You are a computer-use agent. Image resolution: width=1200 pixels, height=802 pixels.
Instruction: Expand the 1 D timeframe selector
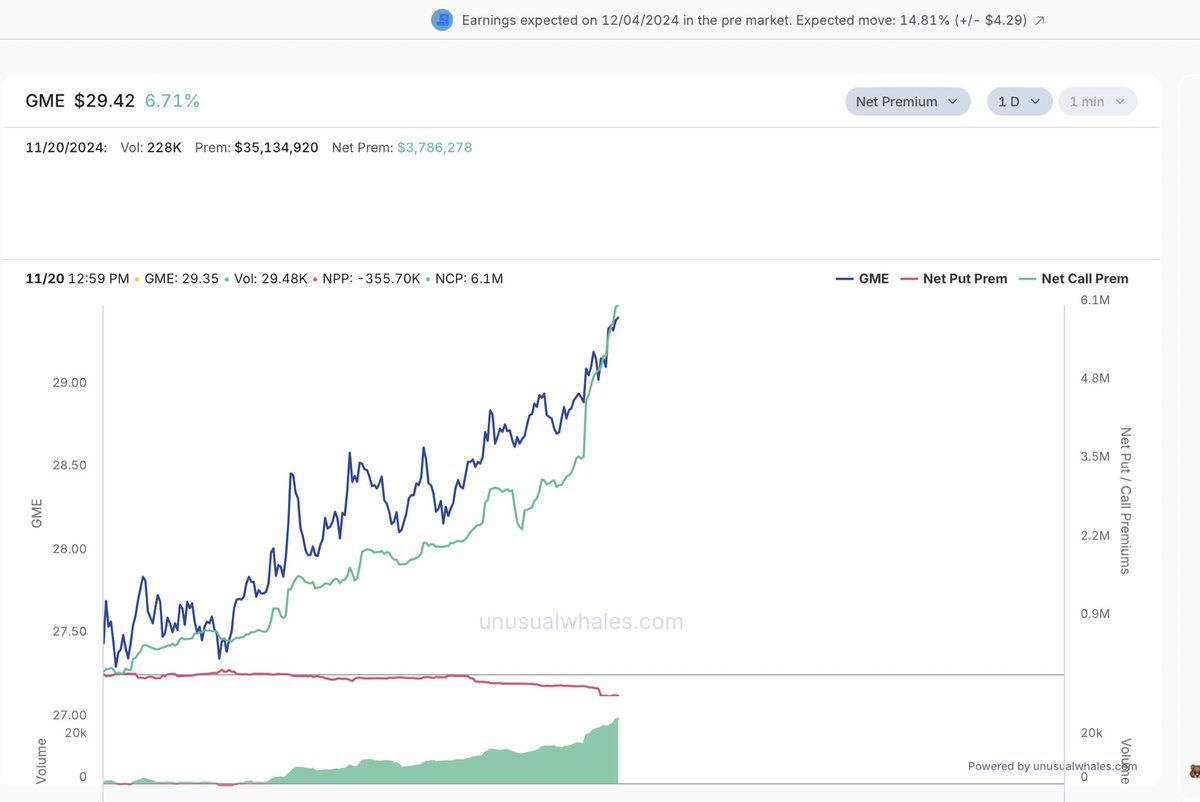point(1019,101)
